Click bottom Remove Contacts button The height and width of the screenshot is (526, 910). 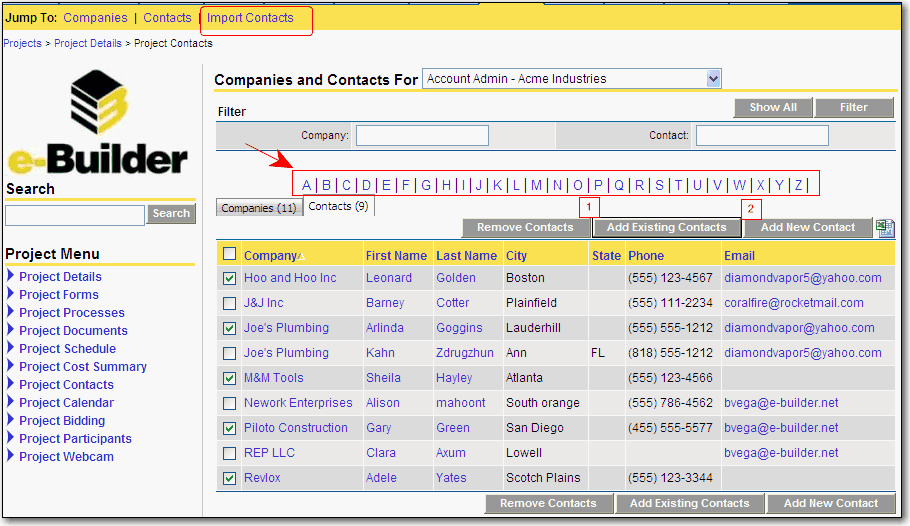click(548, 503)
